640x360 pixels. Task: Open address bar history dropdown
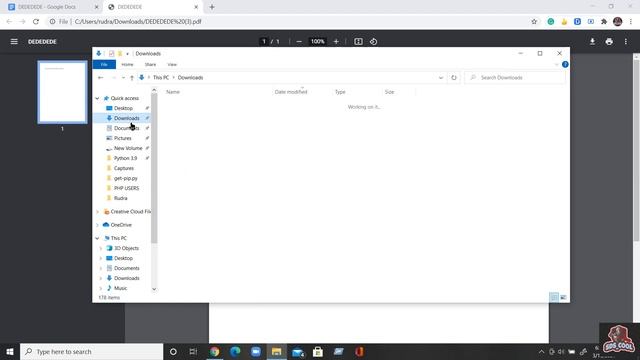coord(441,78)
